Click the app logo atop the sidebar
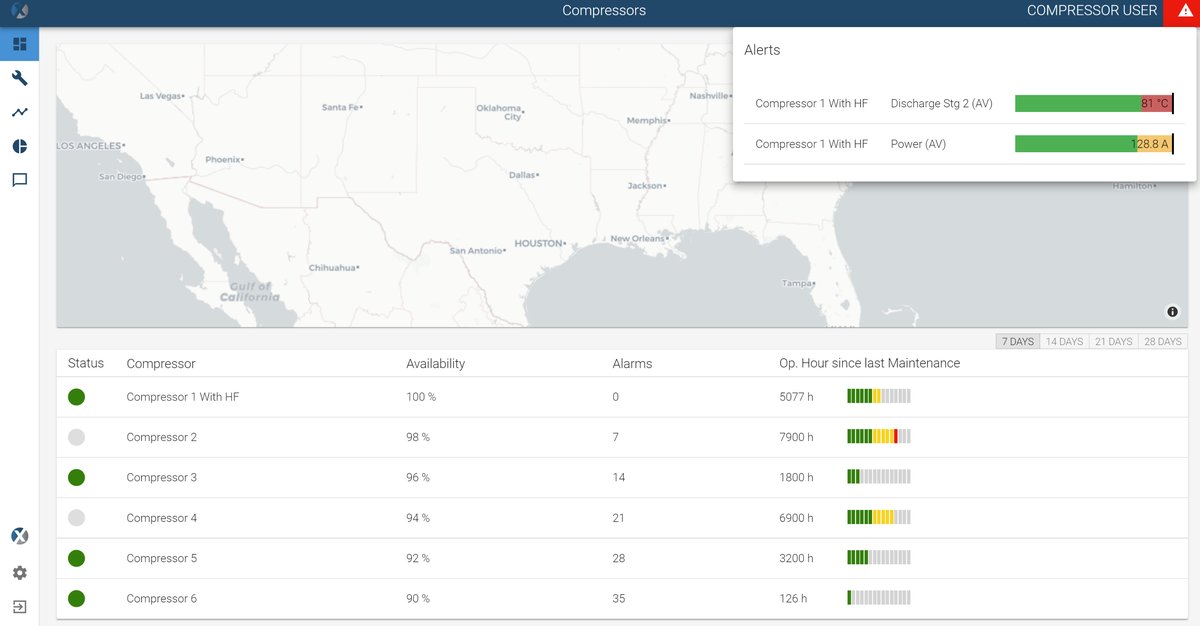 18,11
